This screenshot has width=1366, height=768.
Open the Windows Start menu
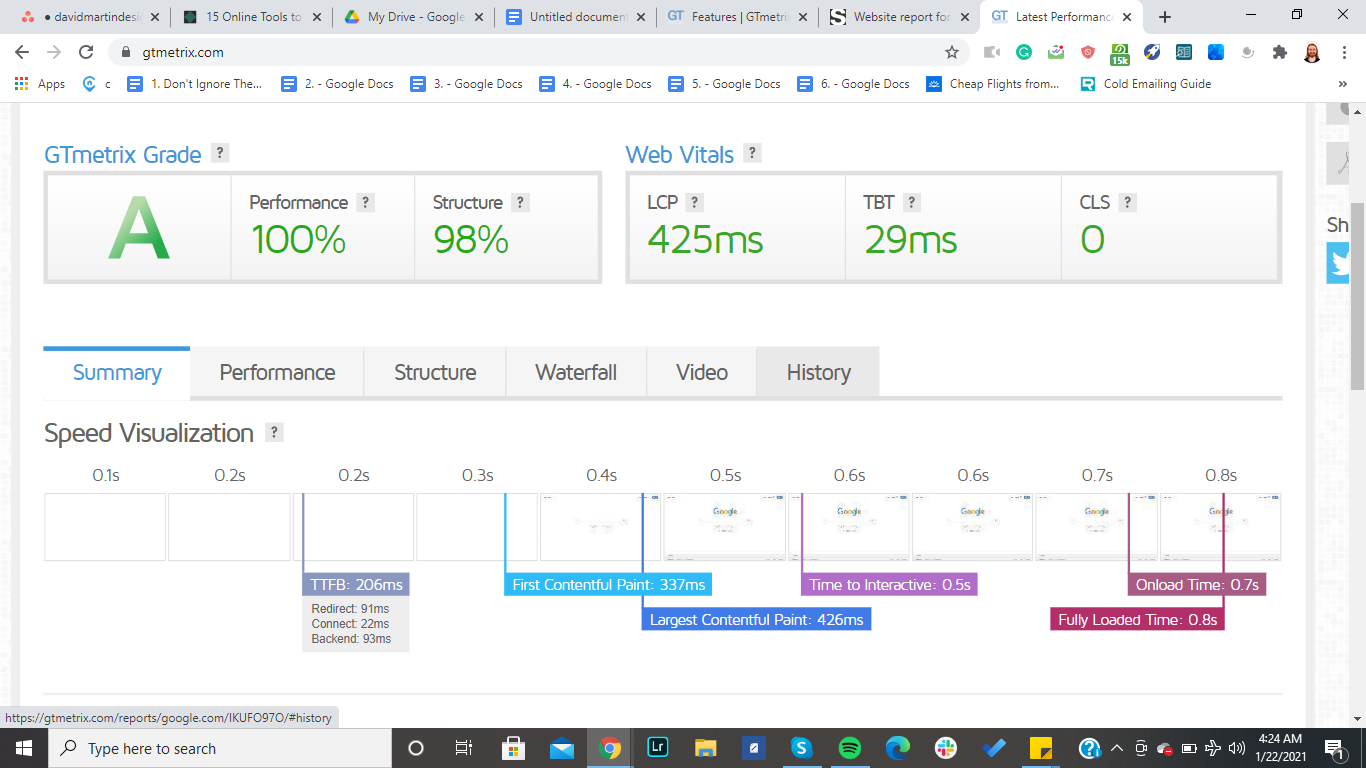point(24,748)
